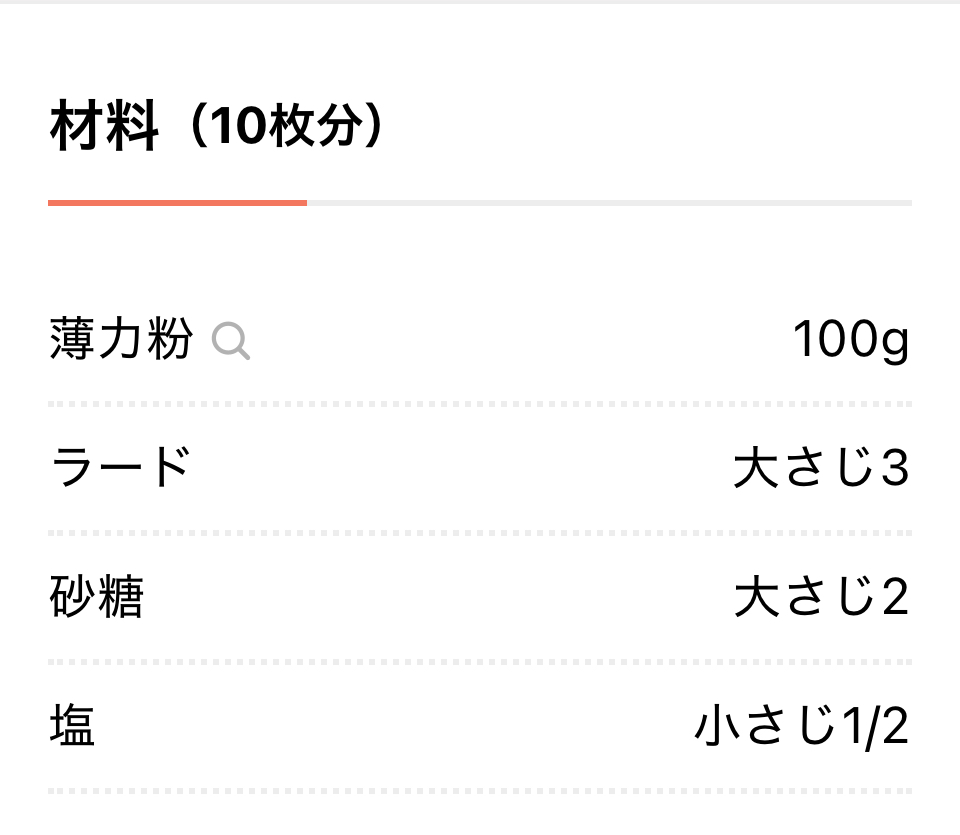
Task: Tap the ラード ingredient name
Action: [x=121, y=466]
